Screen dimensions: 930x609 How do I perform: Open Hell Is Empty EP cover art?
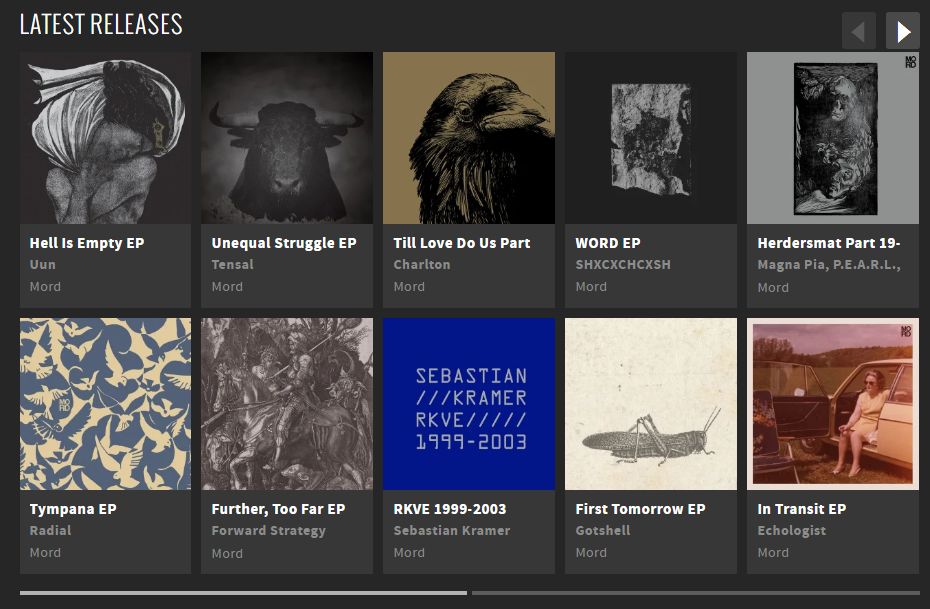coord(105,138)
